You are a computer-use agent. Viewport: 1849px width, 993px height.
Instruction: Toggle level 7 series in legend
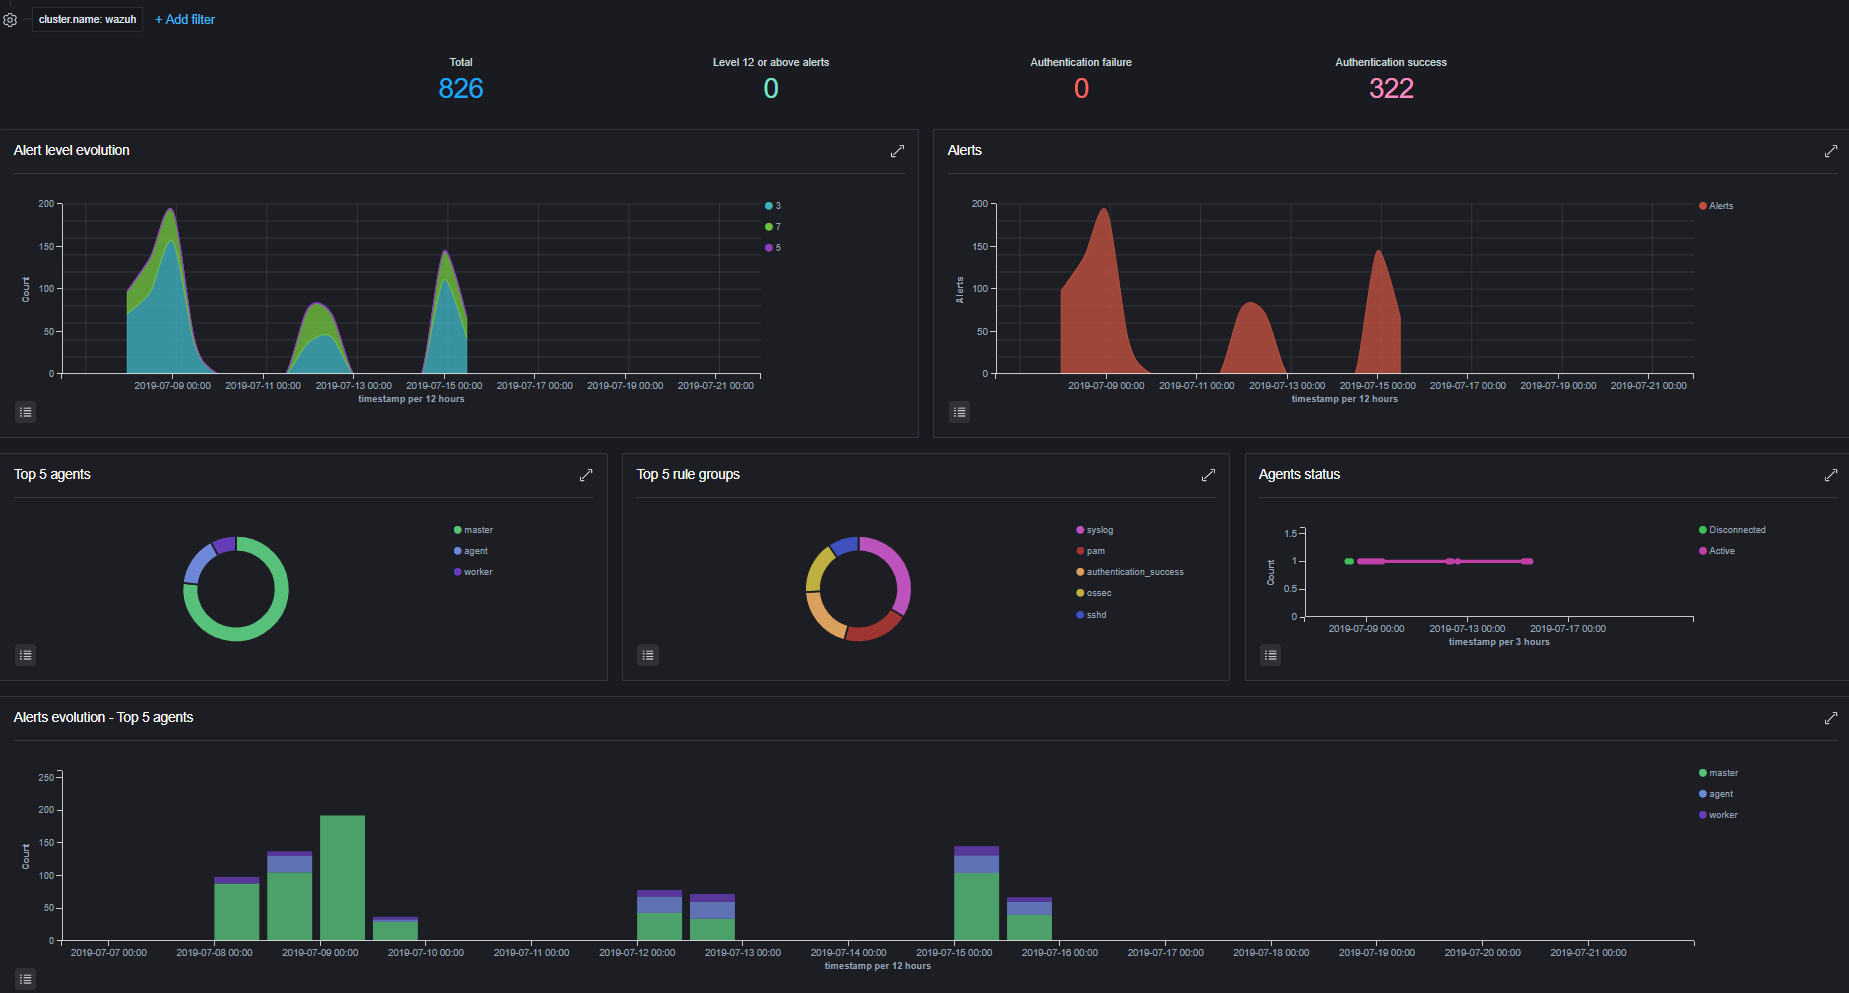click(x=773, y=227)
